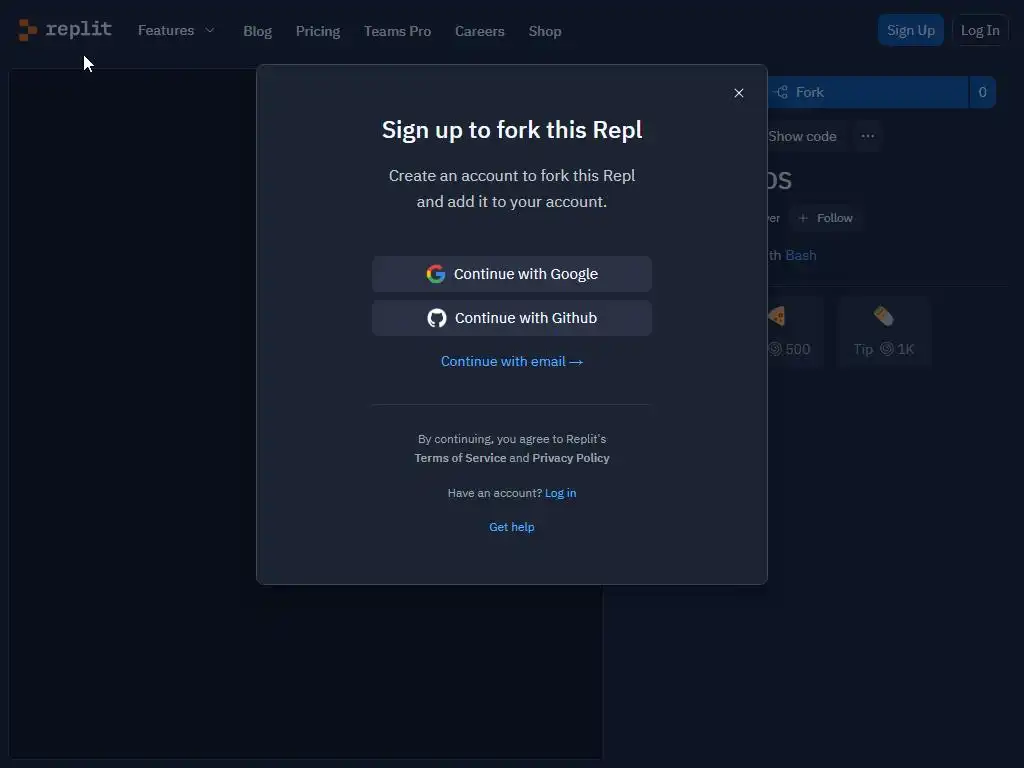Click the Sign Up button
The width and height of the screenshot is (1024, 768).
[x=910, y=30]
